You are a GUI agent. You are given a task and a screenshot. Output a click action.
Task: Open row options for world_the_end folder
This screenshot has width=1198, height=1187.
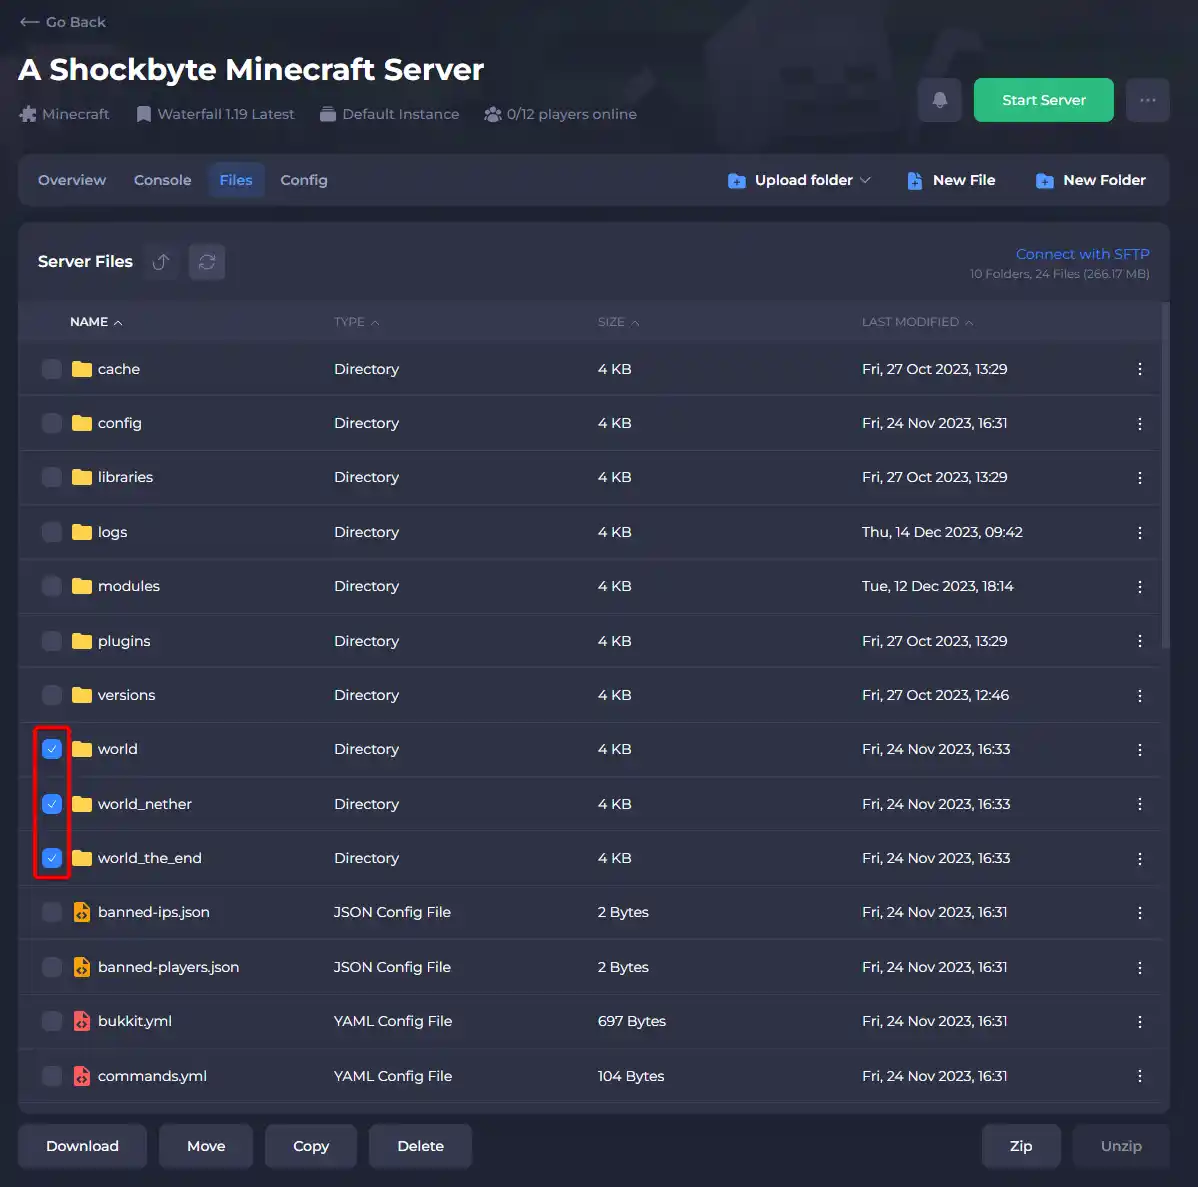tap(1140, 859)
